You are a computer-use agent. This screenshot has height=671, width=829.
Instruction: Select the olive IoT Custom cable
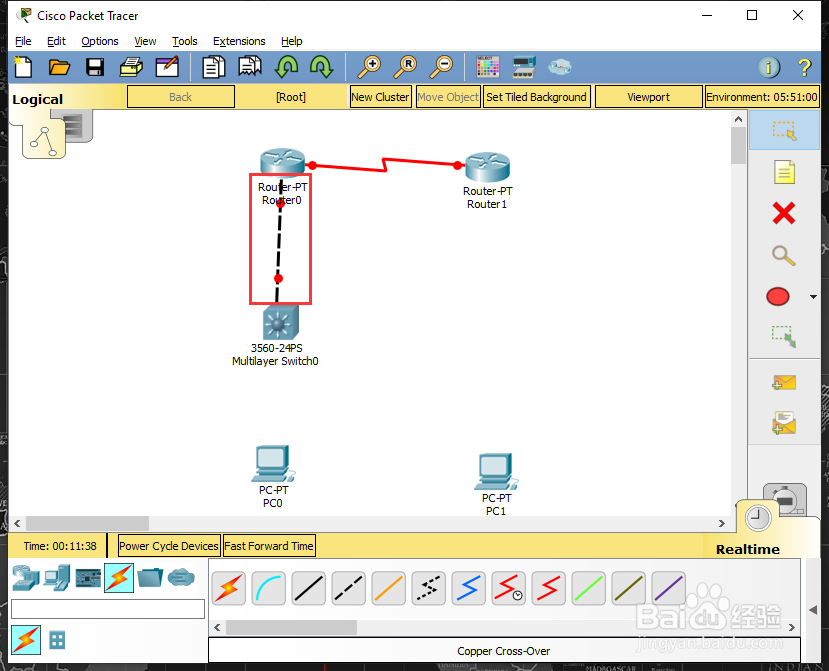pyautogui.click(x=629, y=588)
